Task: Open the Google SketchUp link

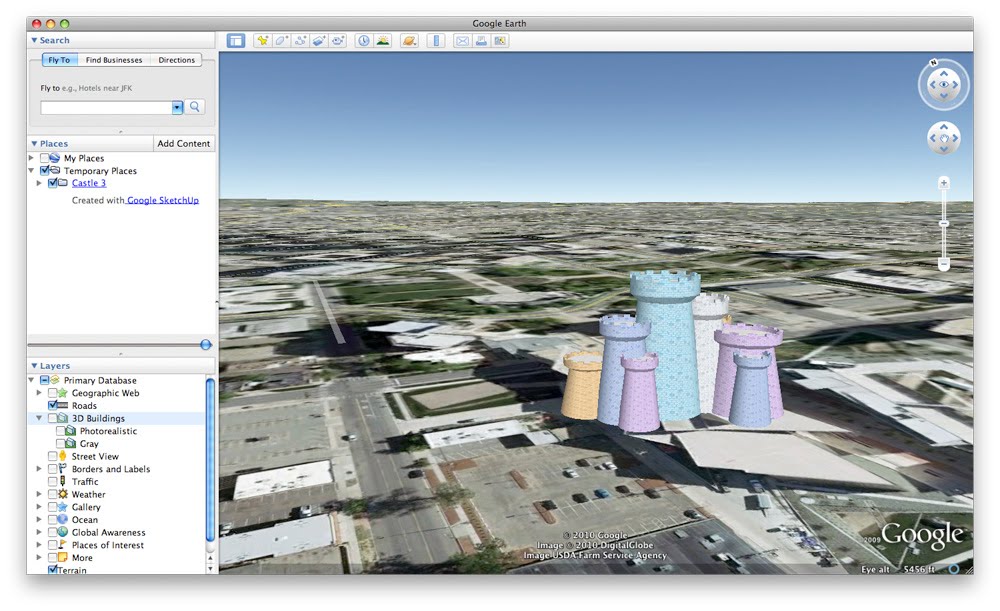Action: tap(163, 200)
